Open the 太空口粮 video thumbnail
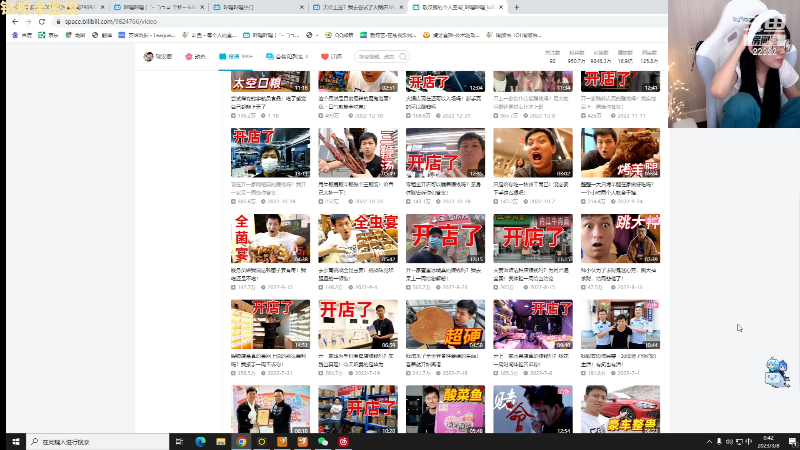The image size is (800, 450). tap(270, 82)
